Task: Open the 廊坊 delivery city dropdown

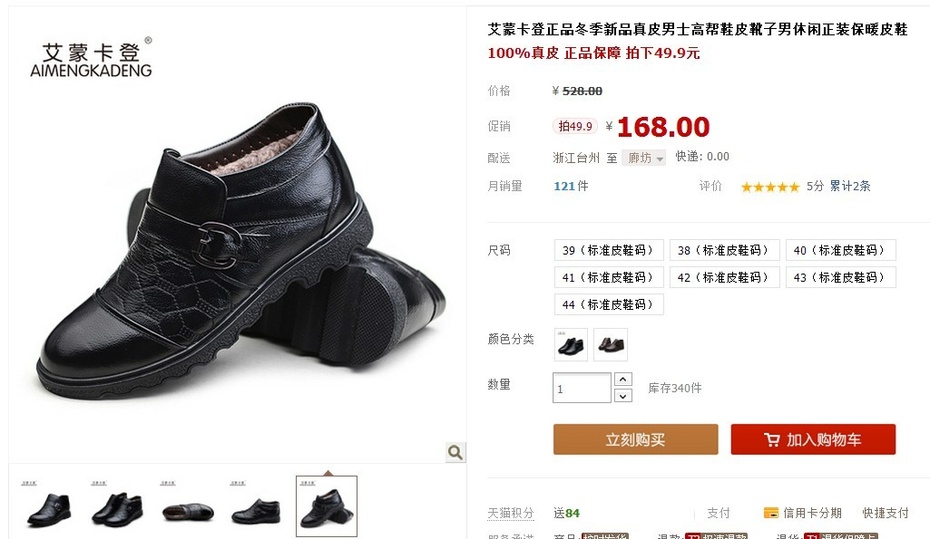Action: [644, 158]
